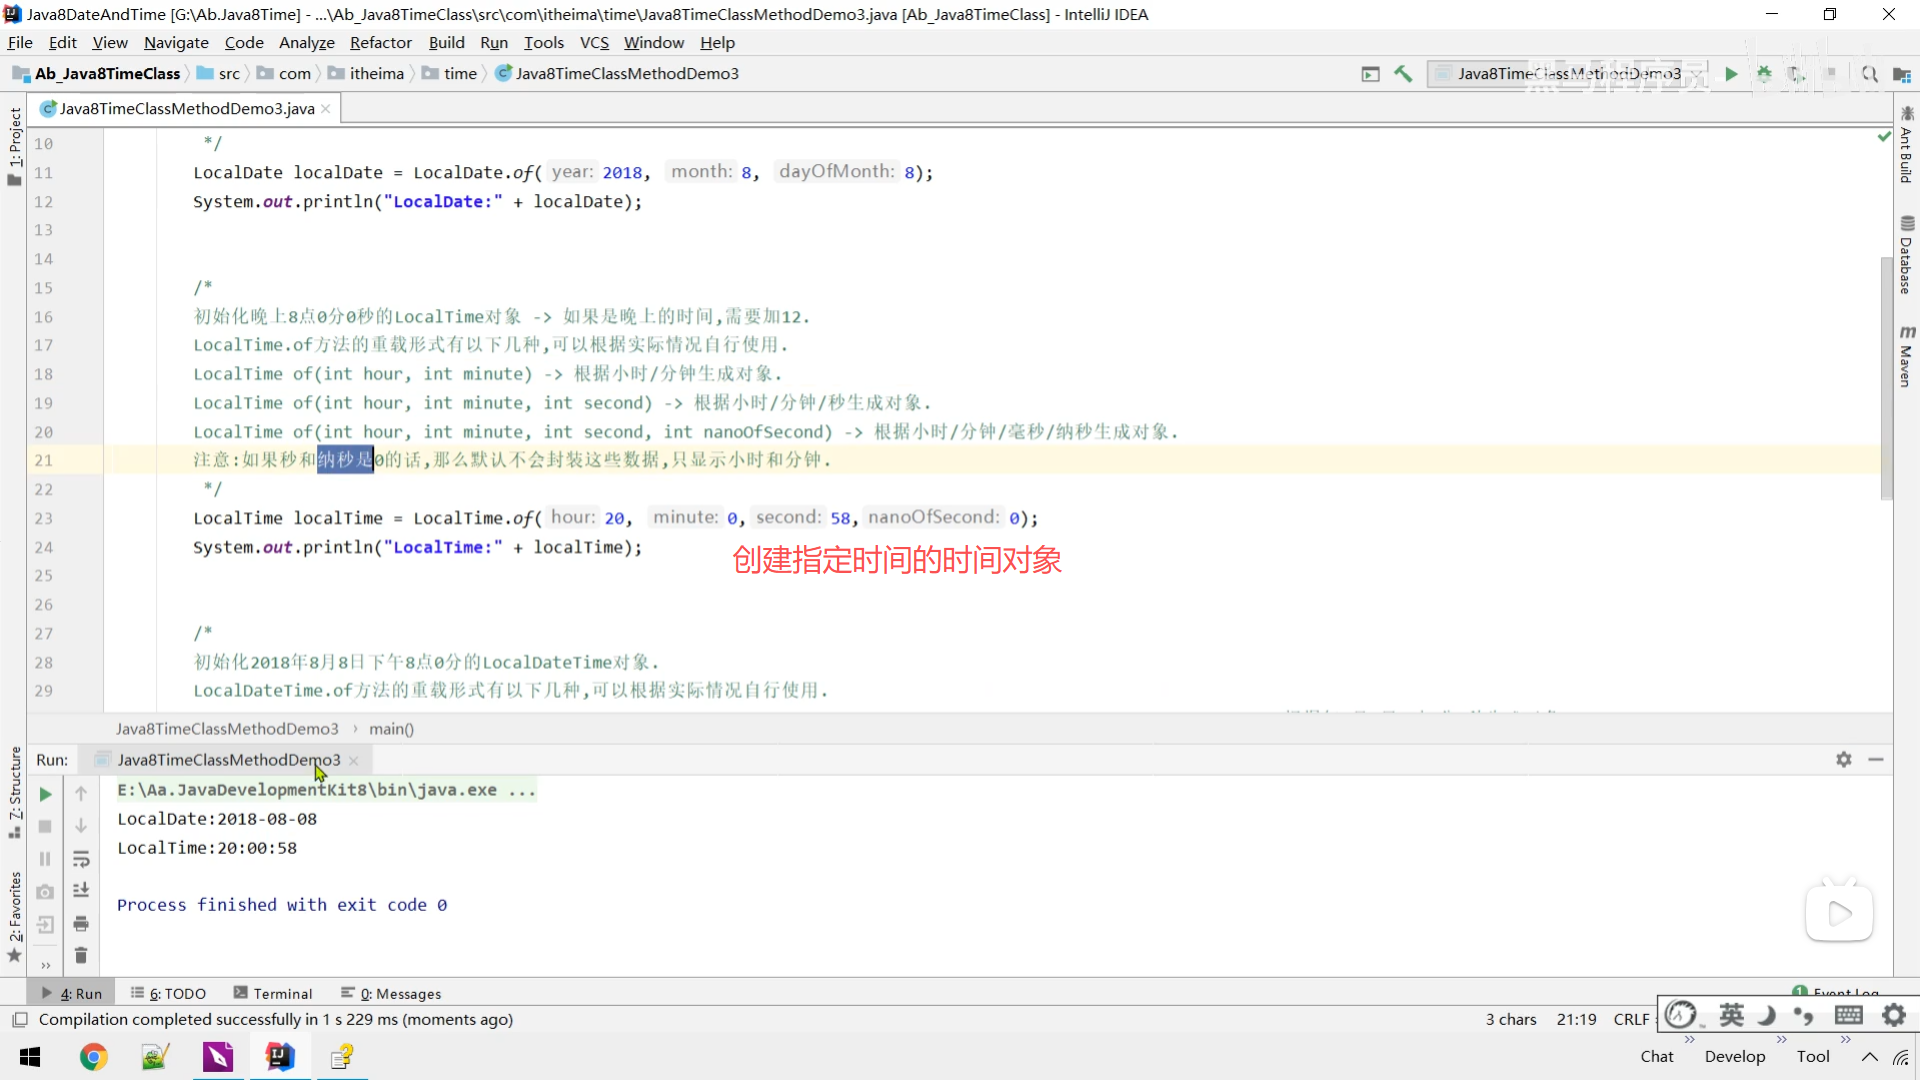Open Run panel settings gear
The width and height of the screenshot is (1920, 1080).
coord(1843,760)
